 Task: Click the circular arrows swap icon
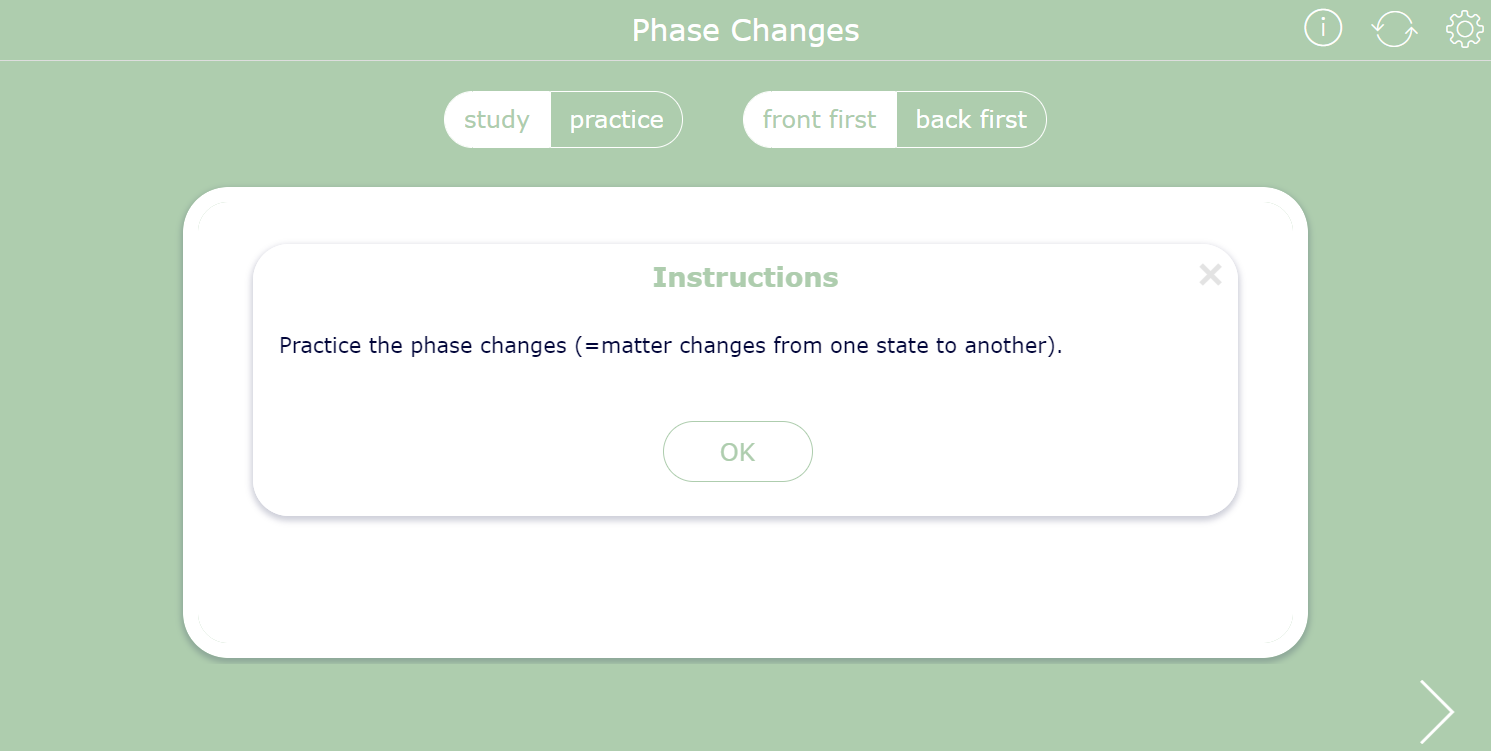1394,29
